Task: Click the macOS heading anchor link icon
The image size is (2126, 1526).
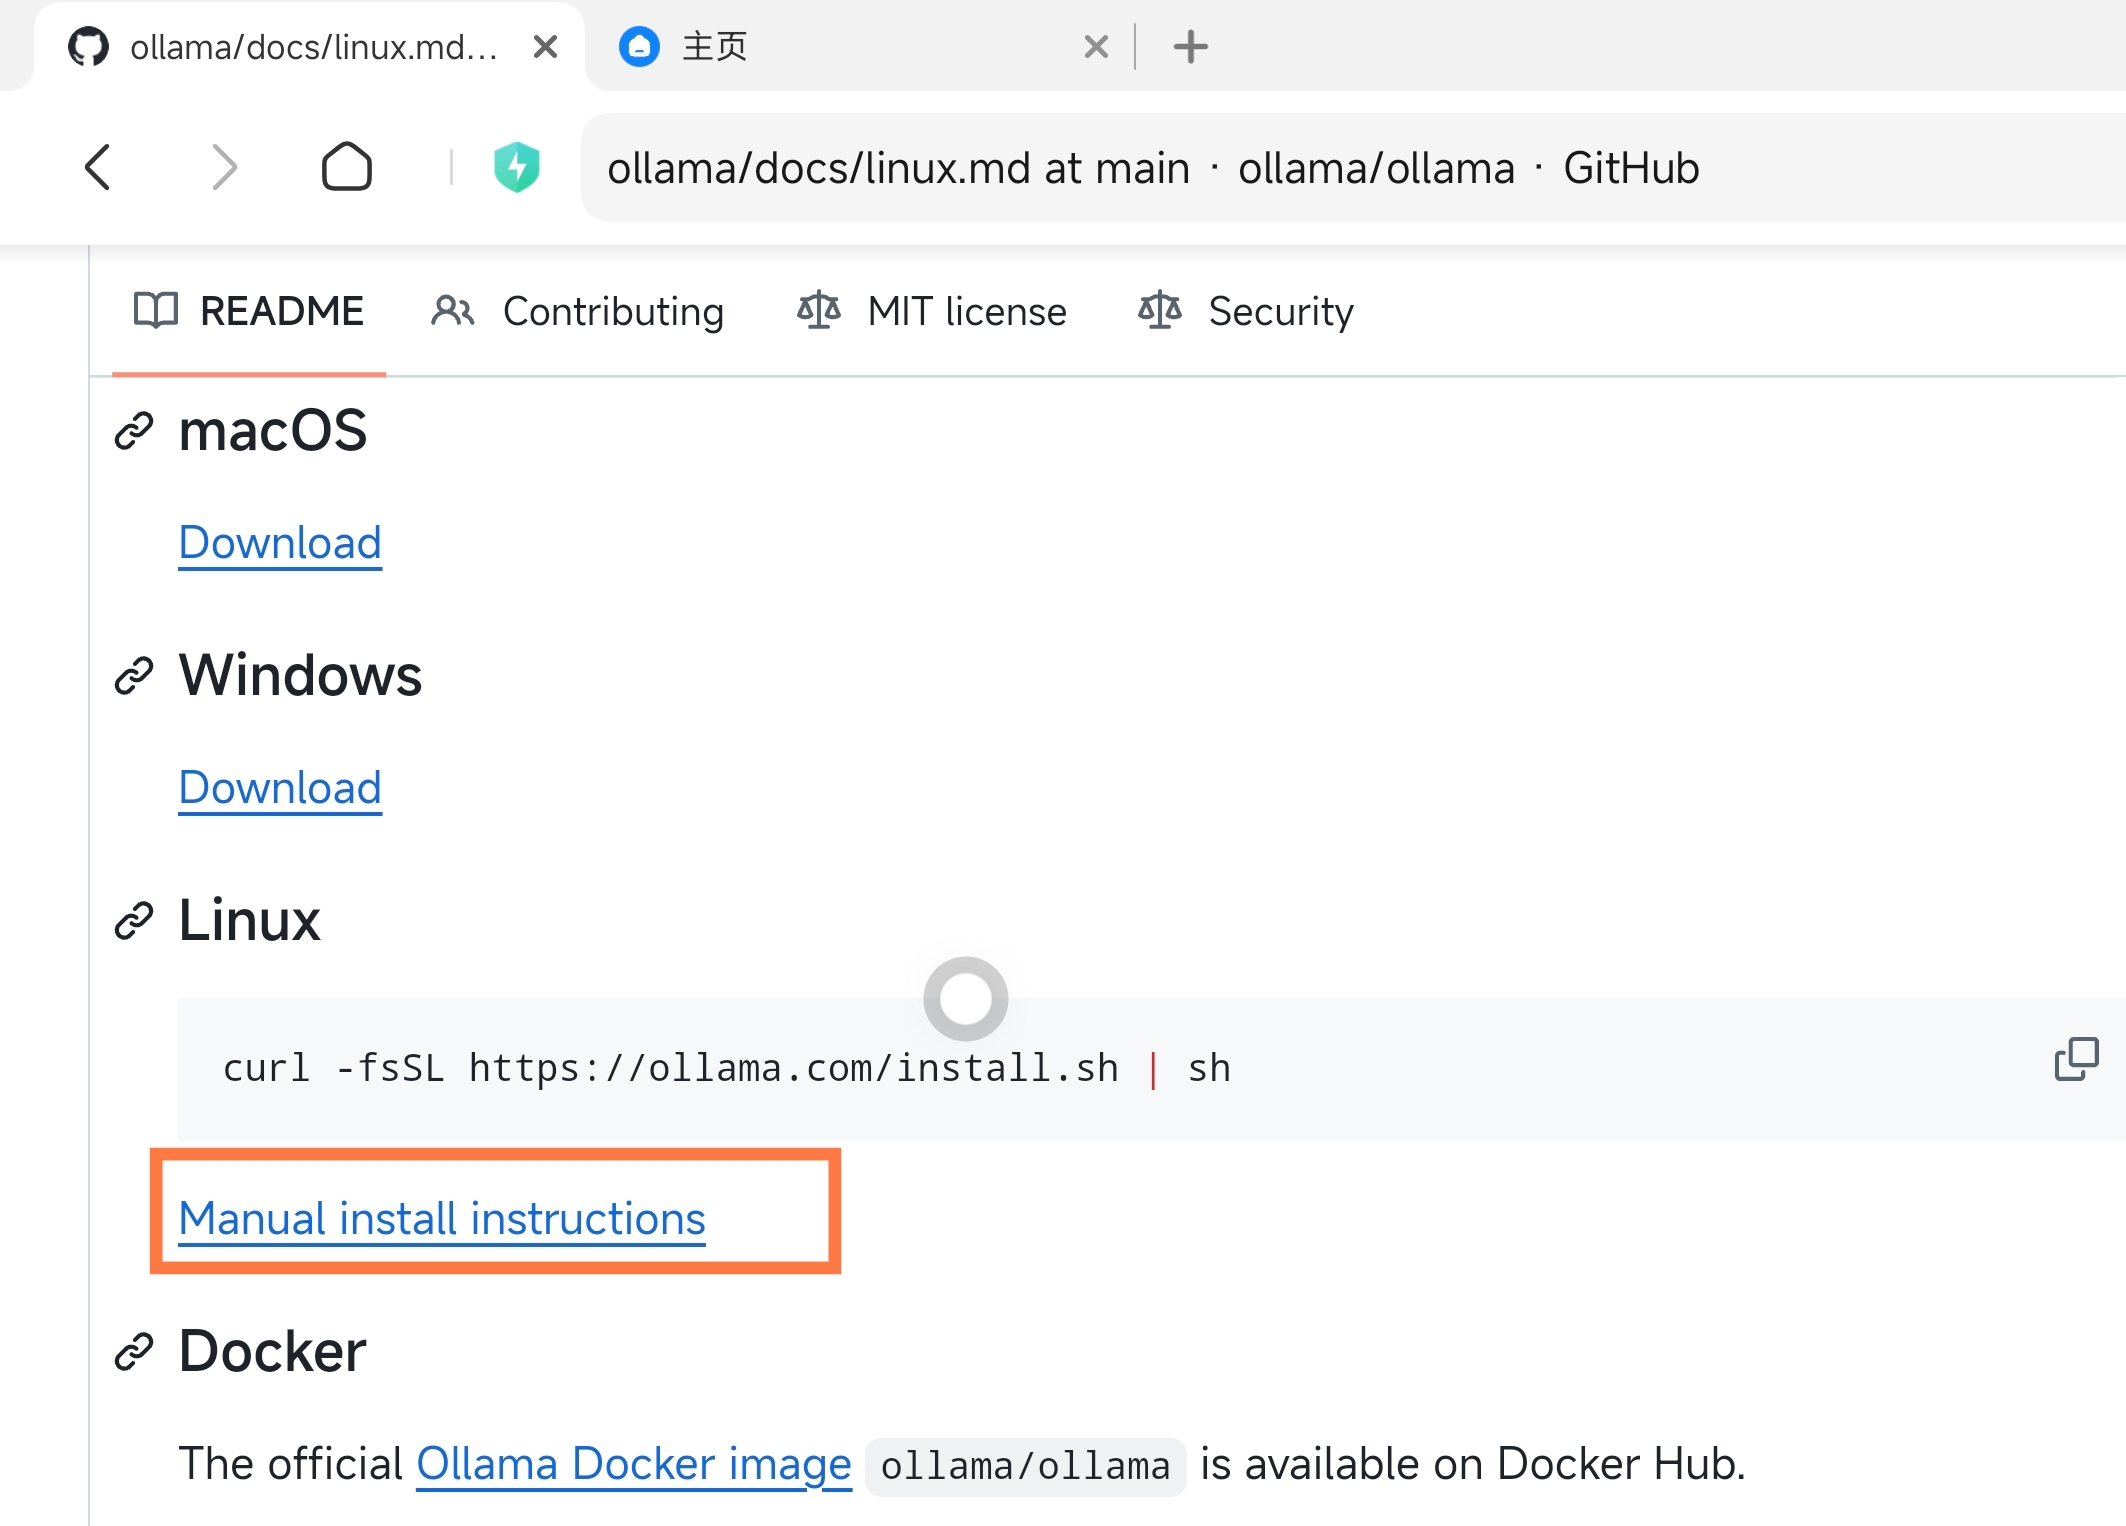Action: click(x=133, y=431)
